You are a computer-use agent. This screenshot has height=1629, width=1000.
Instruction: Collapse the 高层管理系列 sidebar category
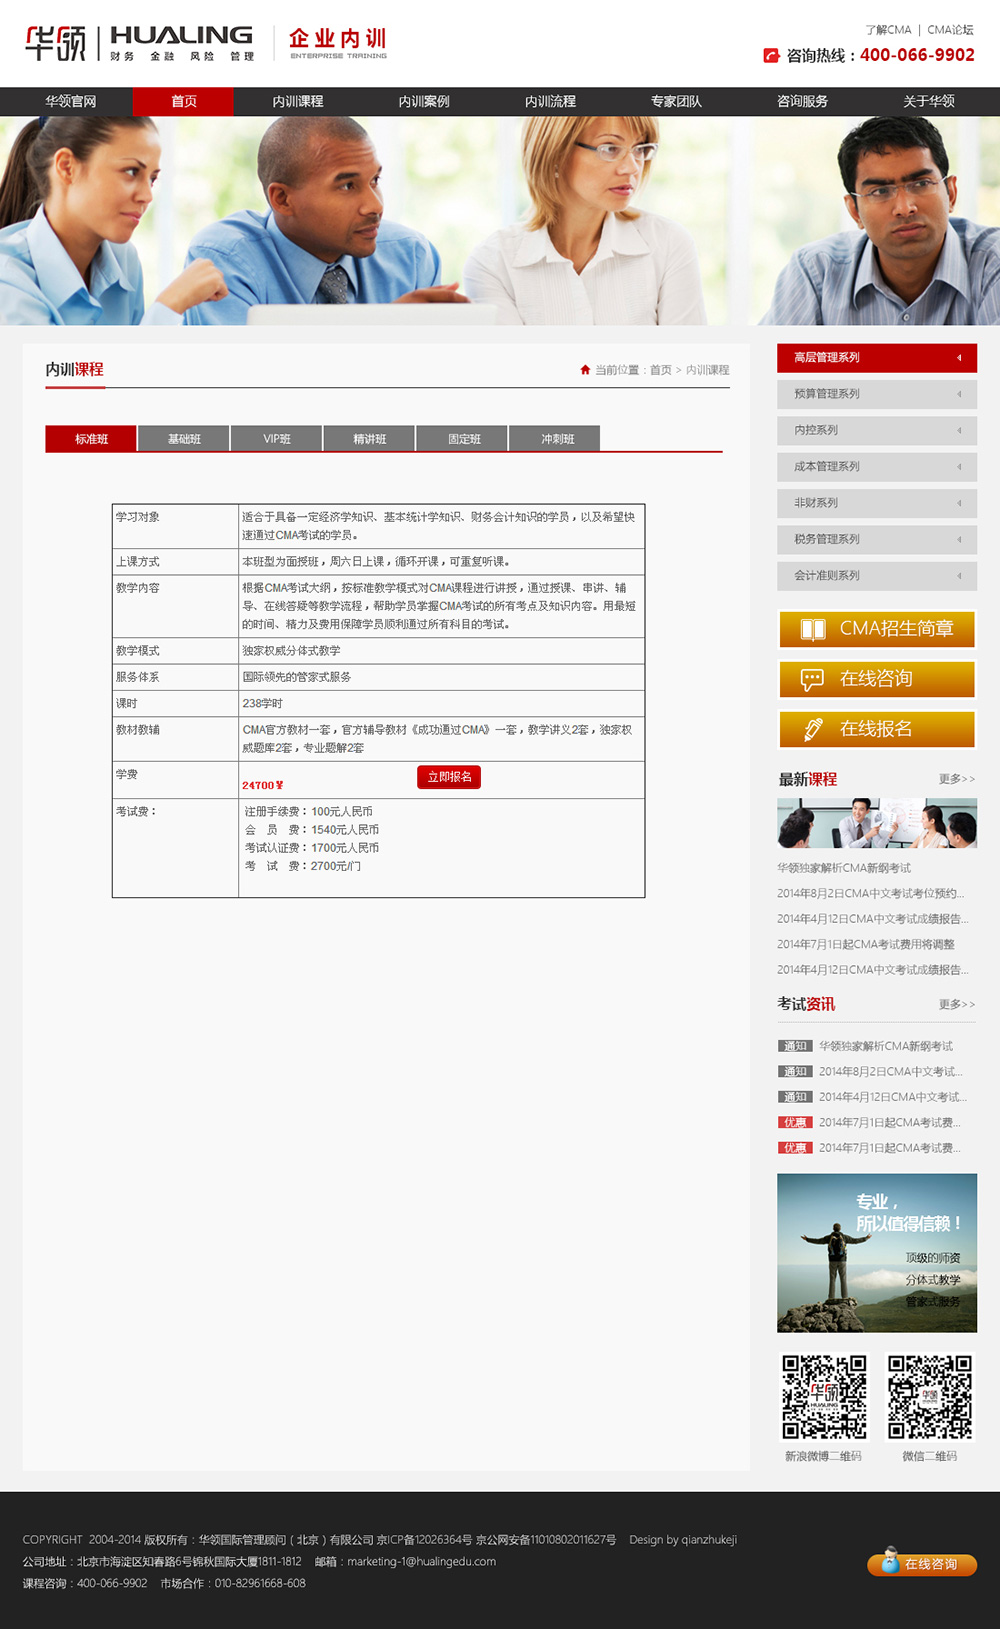(876, 358)
